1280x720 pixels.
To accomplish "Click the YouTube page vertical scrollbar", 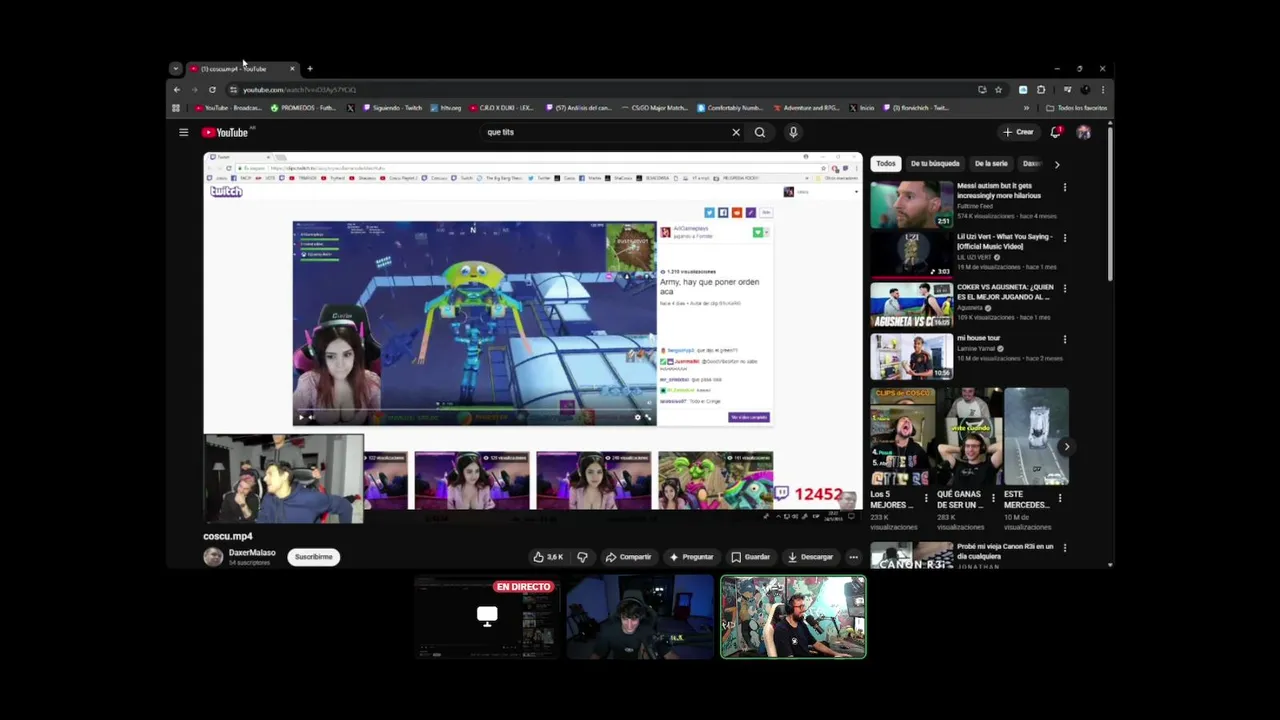I will [1110, 205].
